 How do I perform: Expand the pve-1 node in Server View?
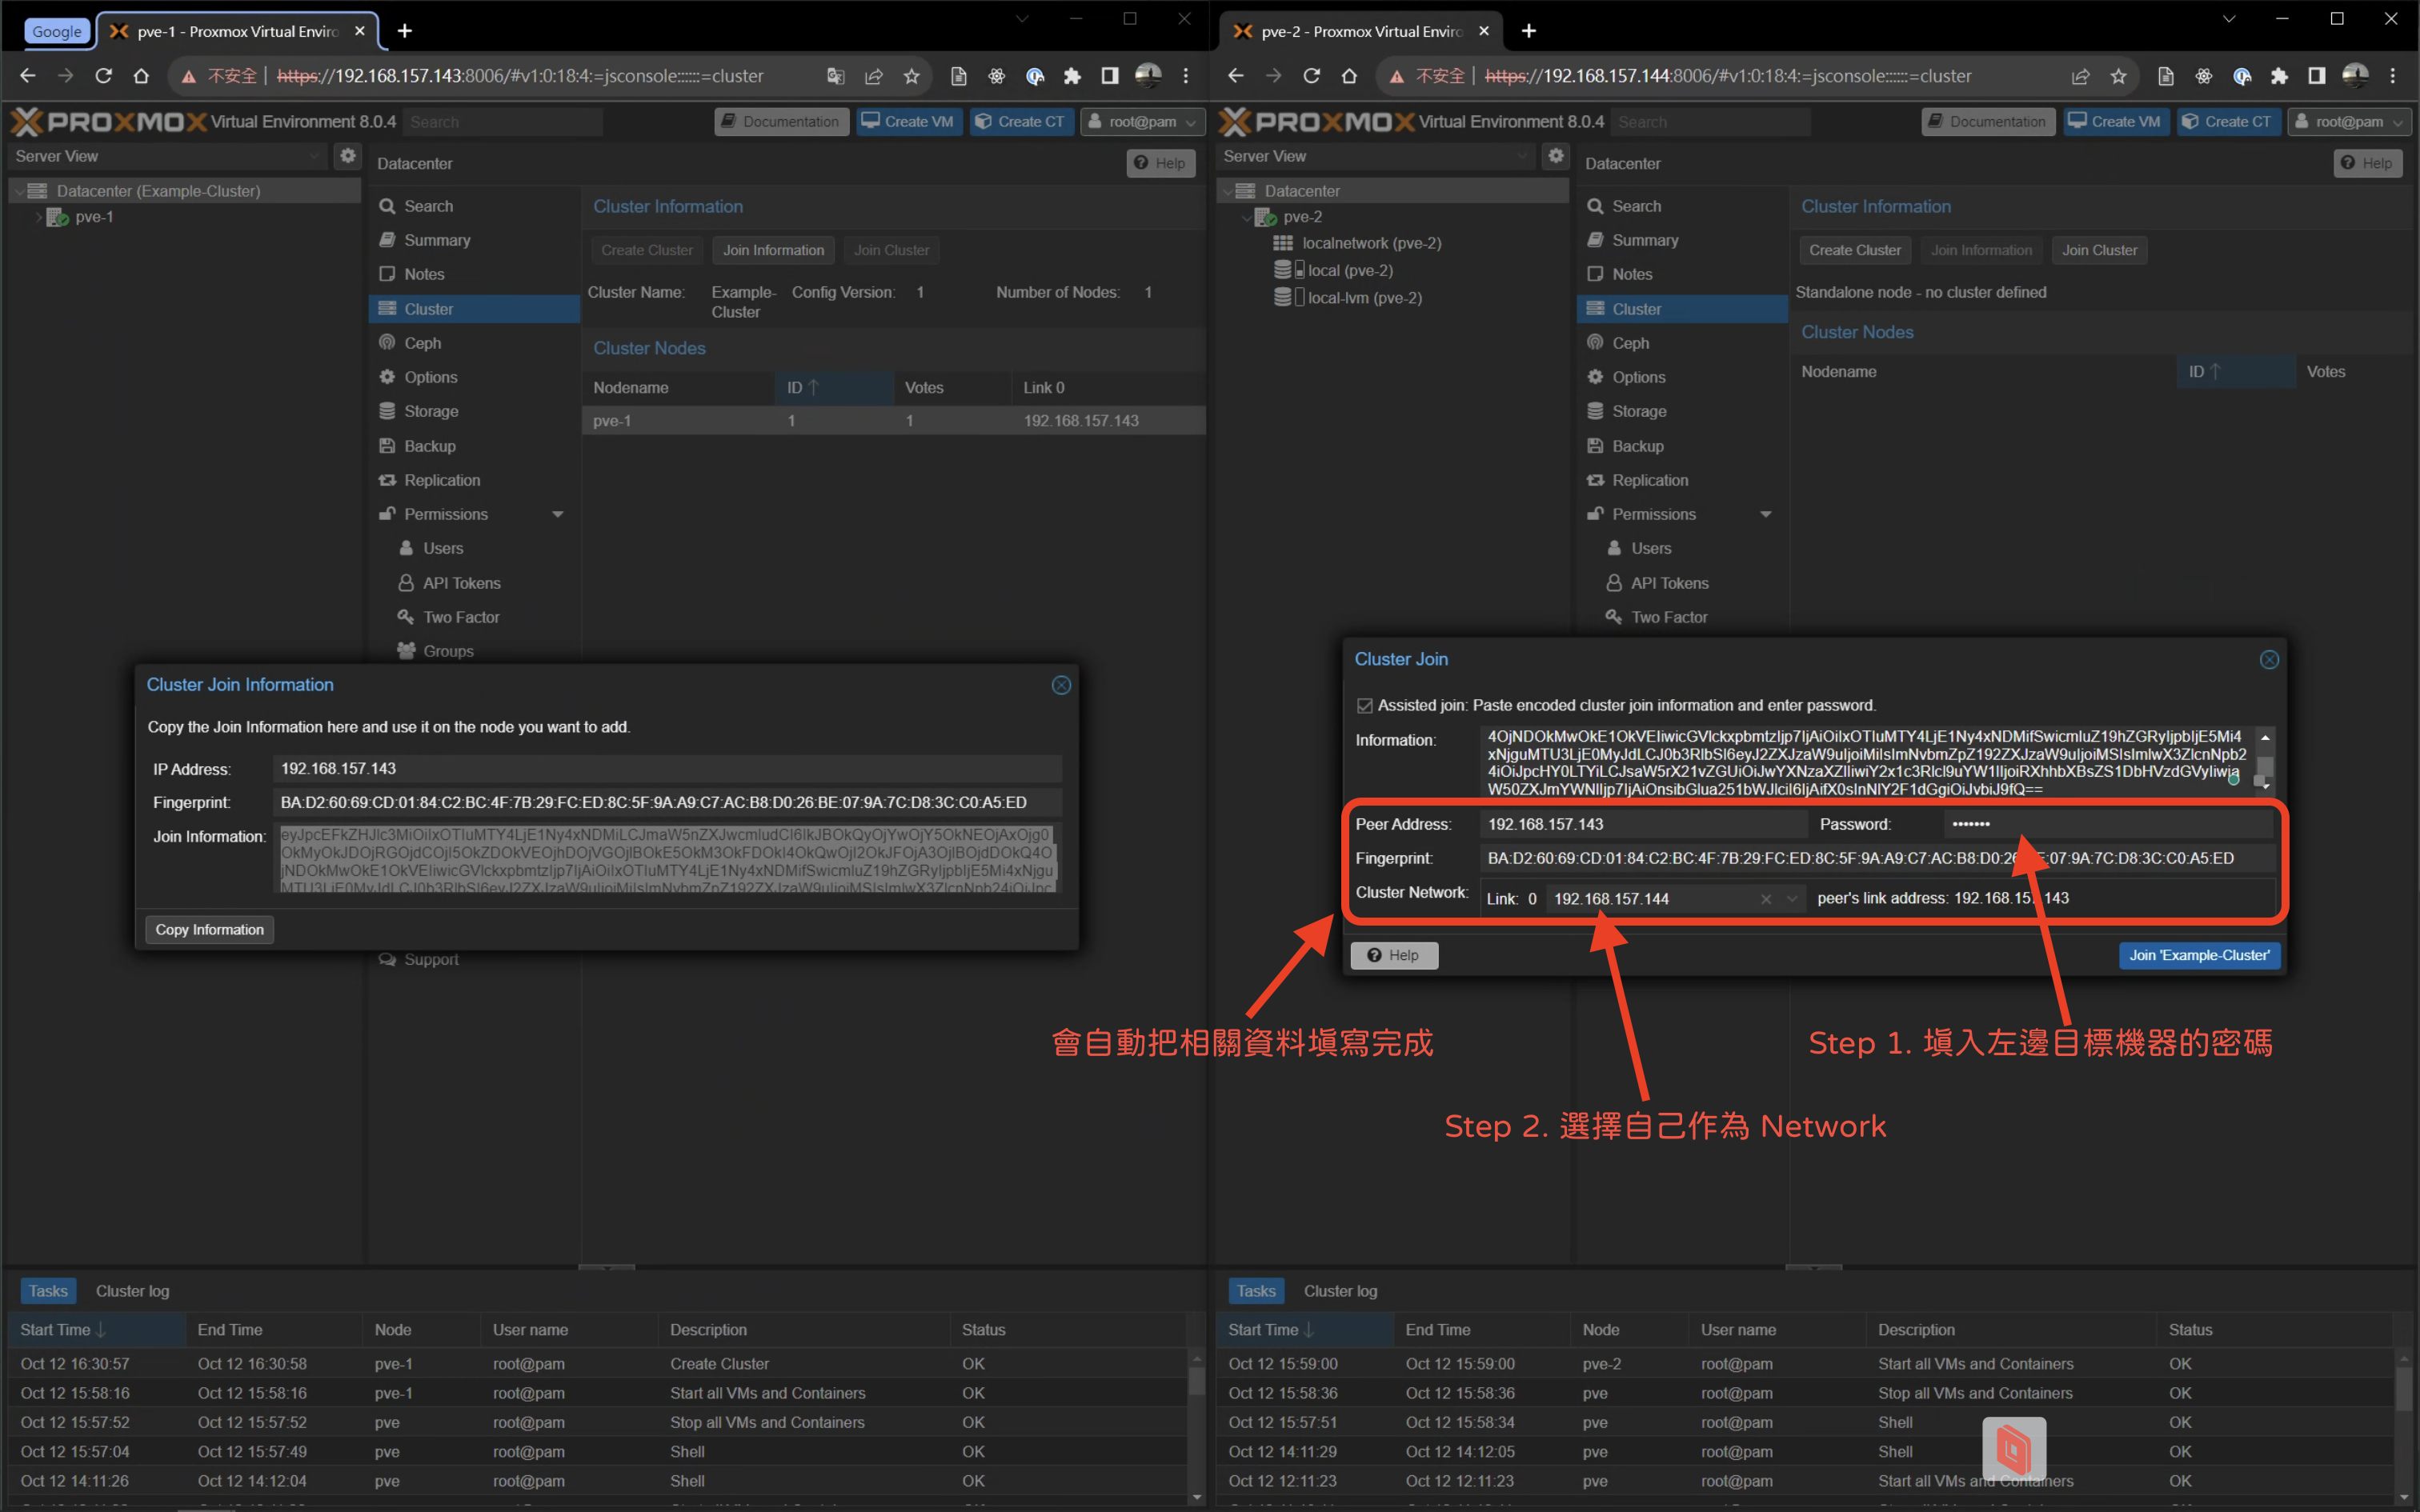39,217
